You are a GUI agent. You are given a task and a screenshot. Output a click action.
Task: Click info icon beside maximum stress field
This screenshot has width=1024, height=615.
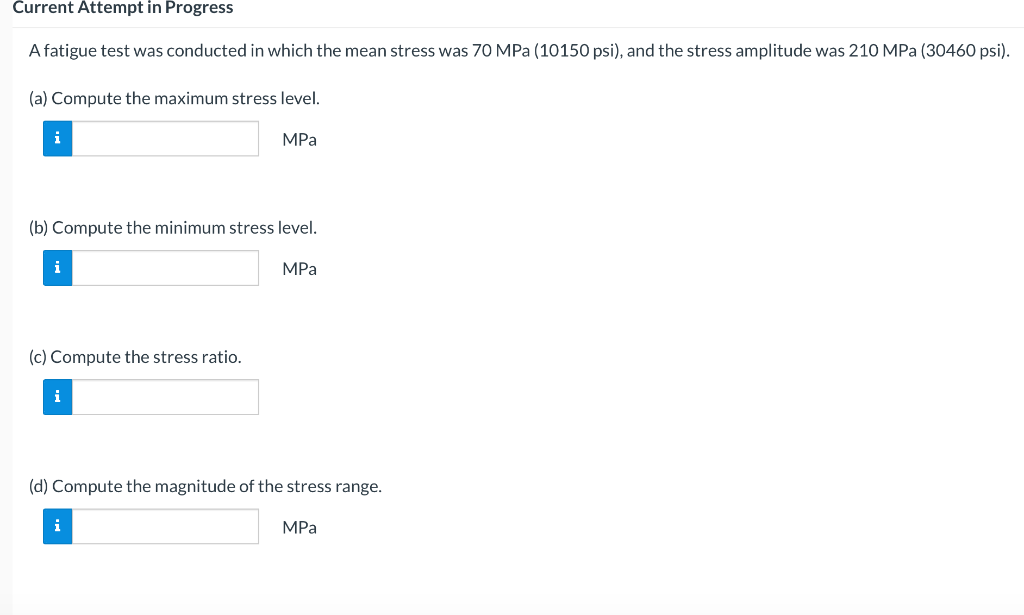coord(58,139)
